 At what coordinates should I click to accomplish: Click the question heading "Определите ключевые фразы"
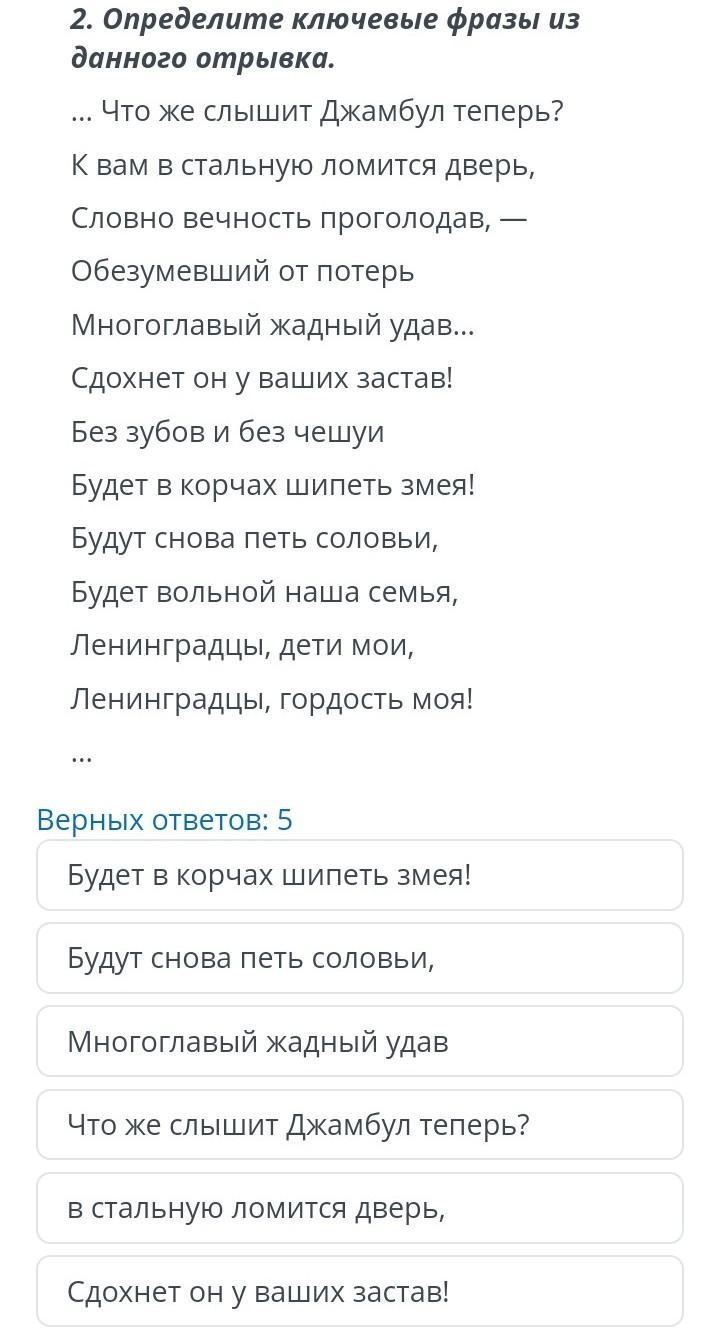[x=325, y=38]
